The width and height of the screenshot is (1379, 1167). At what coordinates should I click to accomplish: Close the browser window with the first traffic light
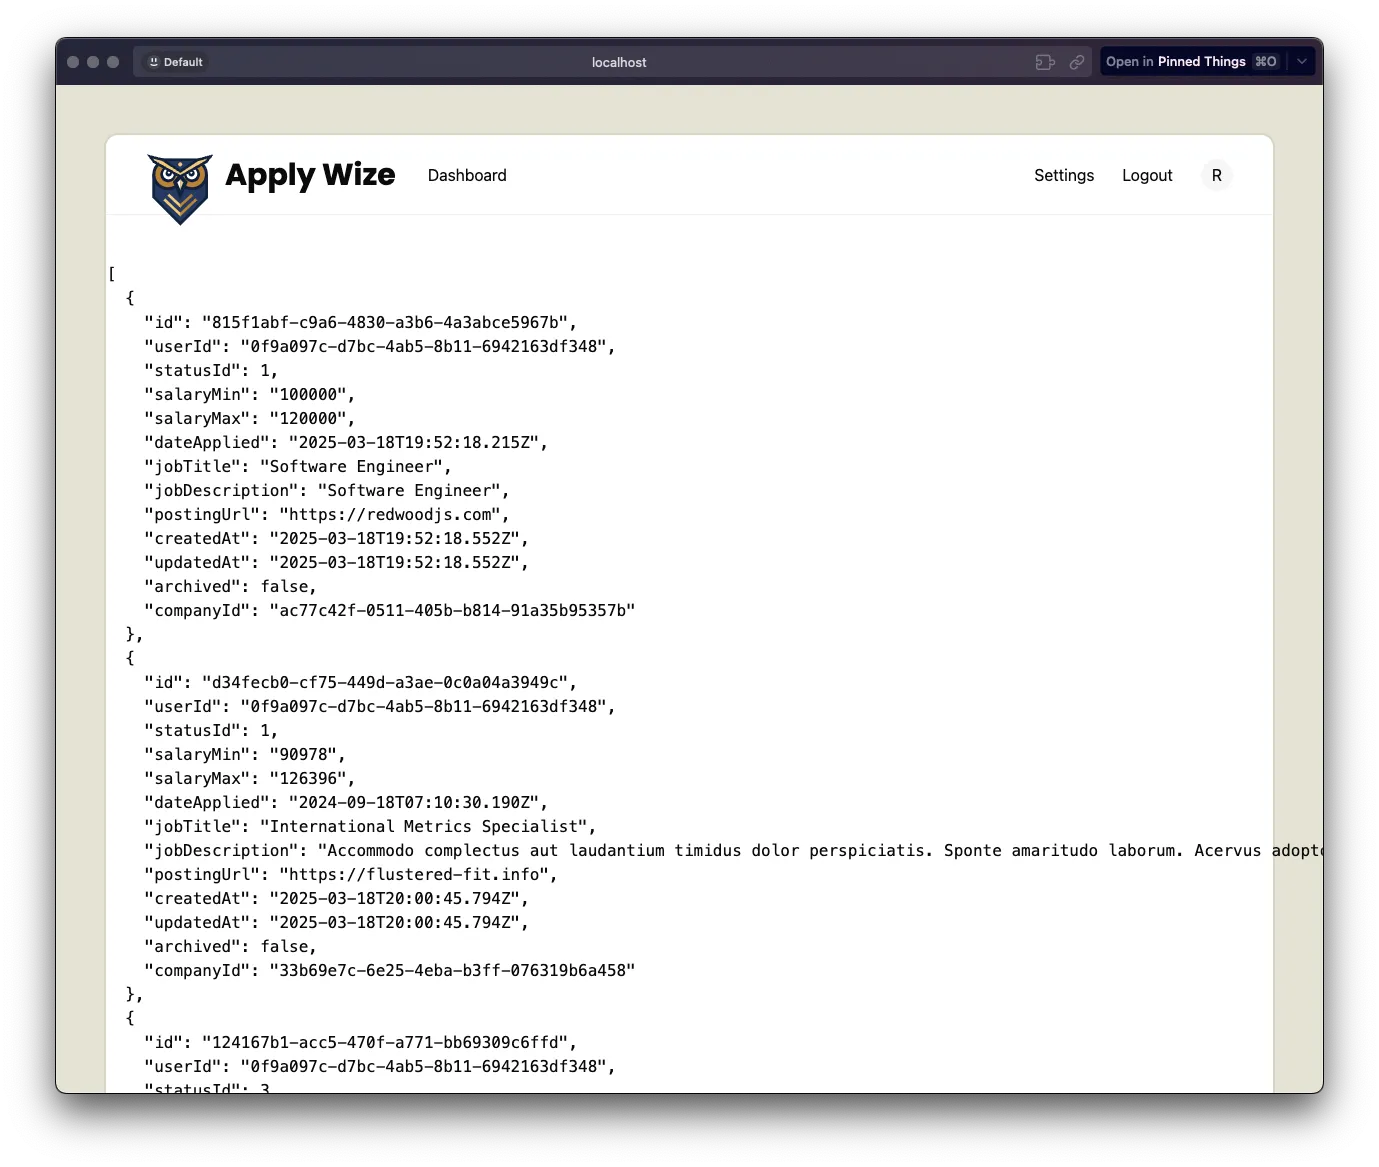pyautogui.click(x=73, y=62)
